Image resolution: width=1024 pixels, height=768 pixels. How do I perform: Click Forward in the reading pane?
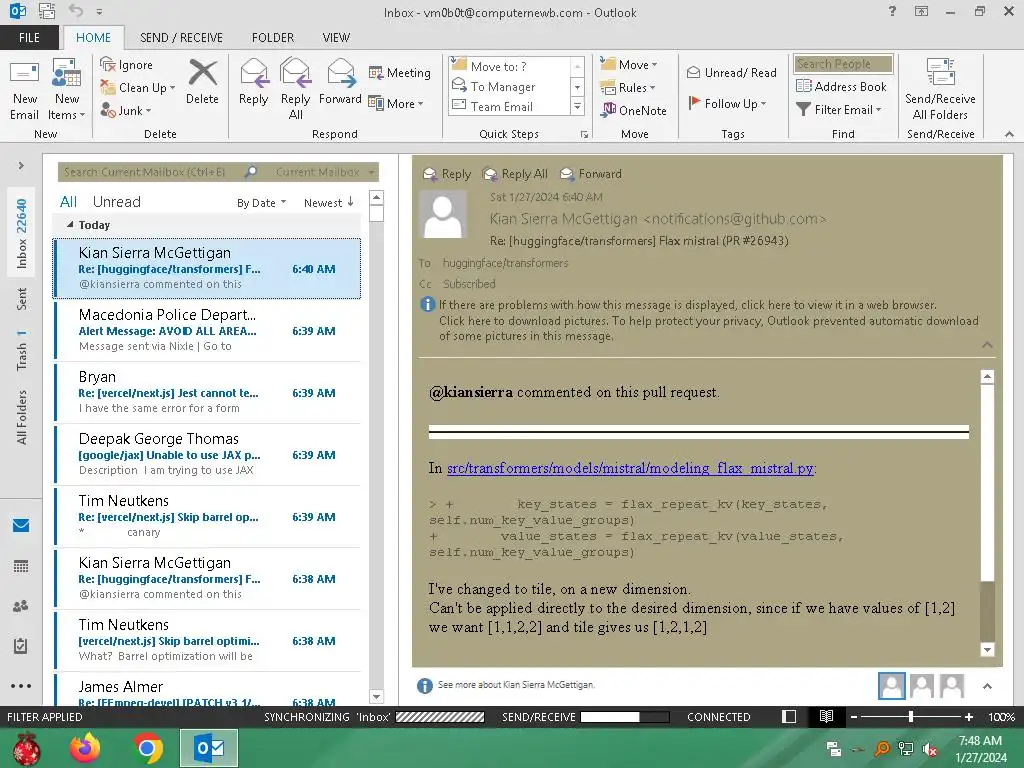591,174
